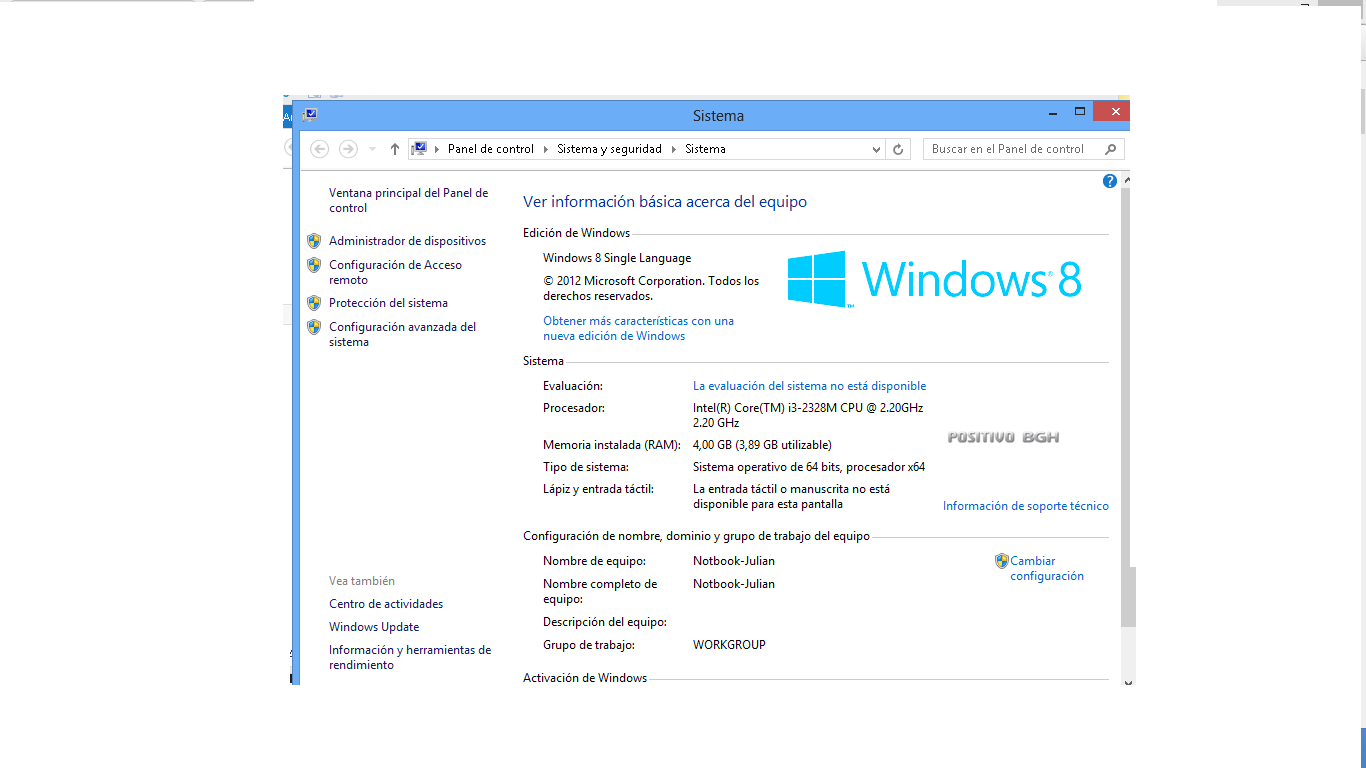Click the shield icon beside Administrador de dispositivos
This screenshot has width=1366, height=768.
314,241
